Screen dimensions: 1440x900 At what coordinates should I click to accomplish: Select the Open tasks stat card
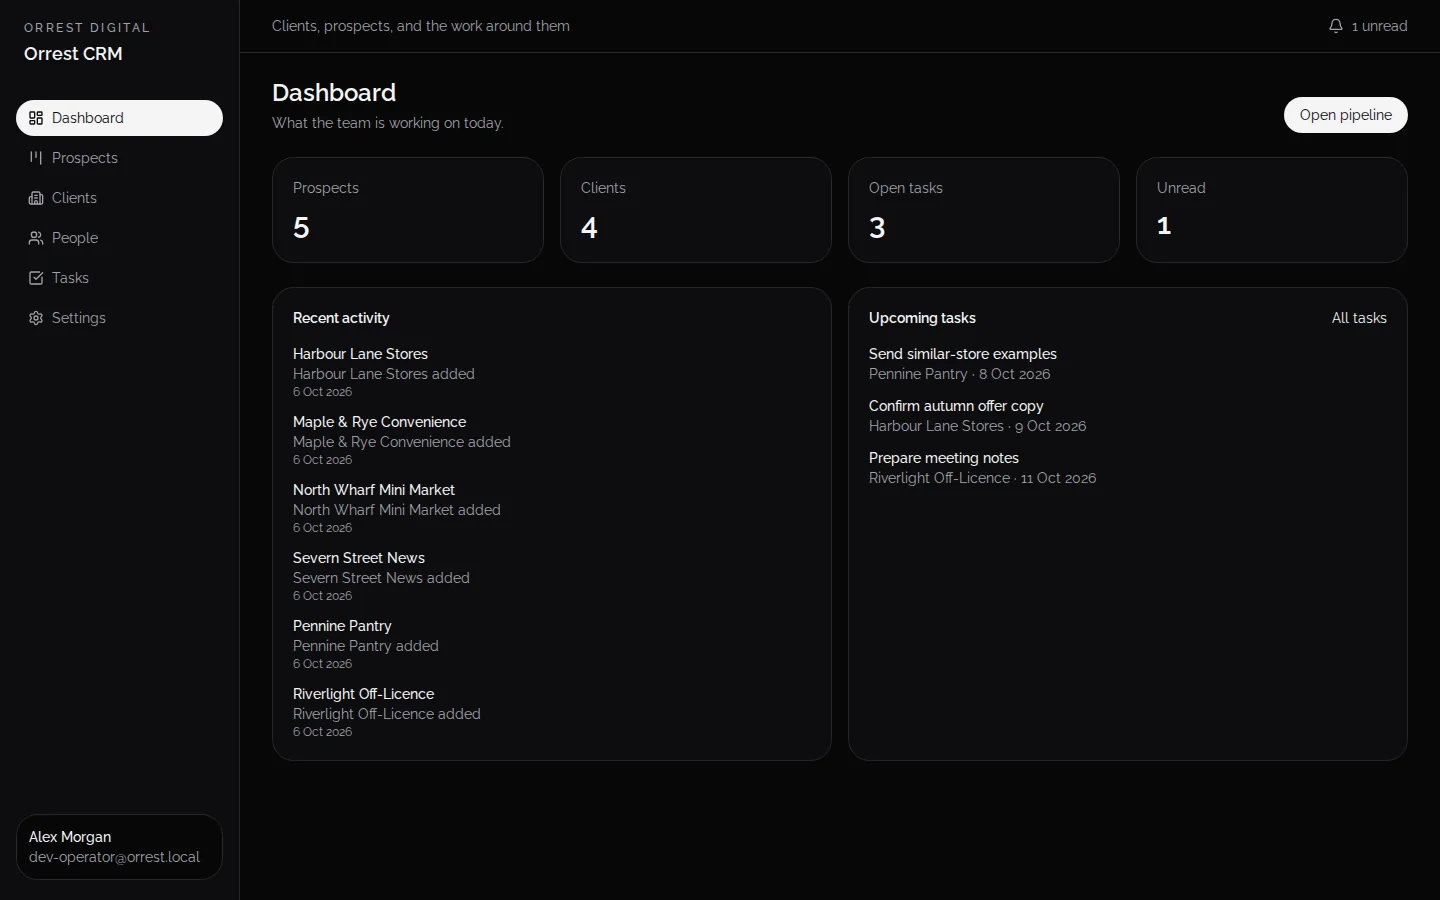pyautogui.click(x=984, y=210)
